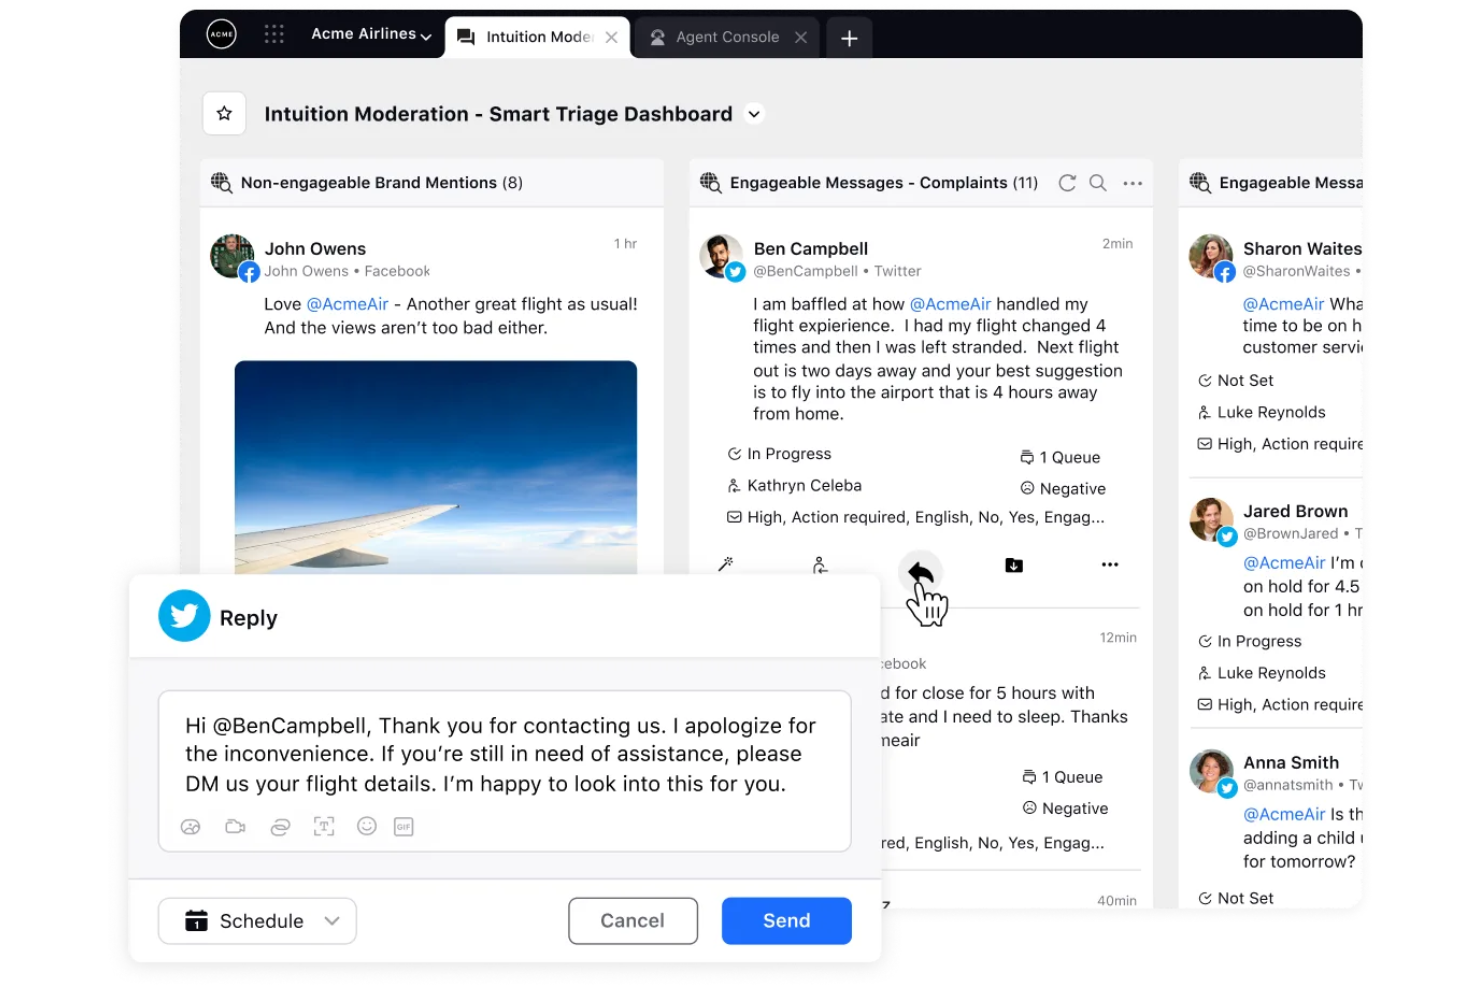Refresh the Engageable Messages - Complaints column
Image resolution: width=1480 pixels, height=987 pixels.
pyautogui.click(x=1067, y=183)
